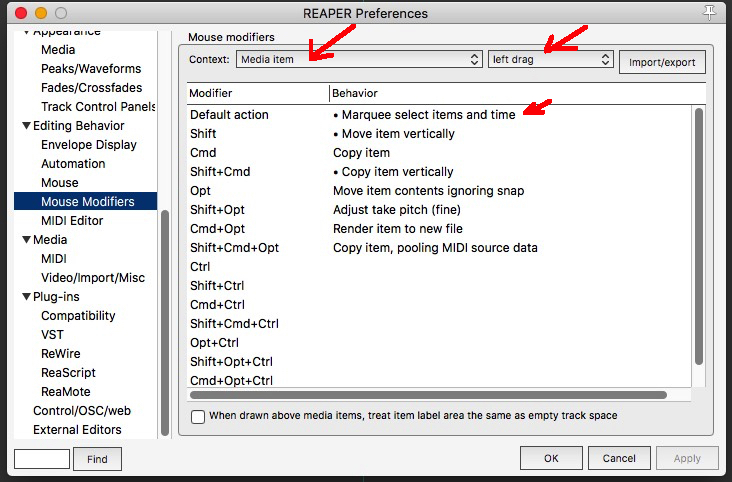Image resolution: width=732 pixels, height=482 pixels.
Task: Open Video/Import/Misc preferences
Action: tap(93, 278)
